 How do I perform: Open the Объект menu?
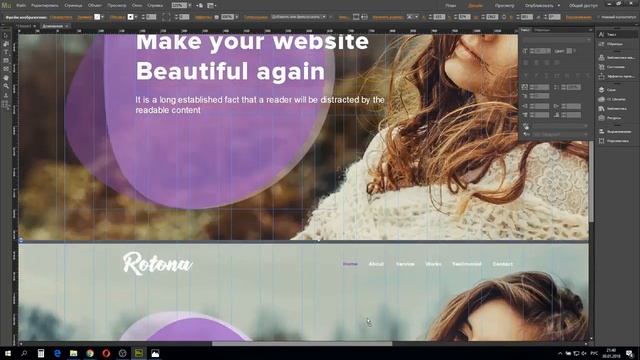(x=95, y=6)
